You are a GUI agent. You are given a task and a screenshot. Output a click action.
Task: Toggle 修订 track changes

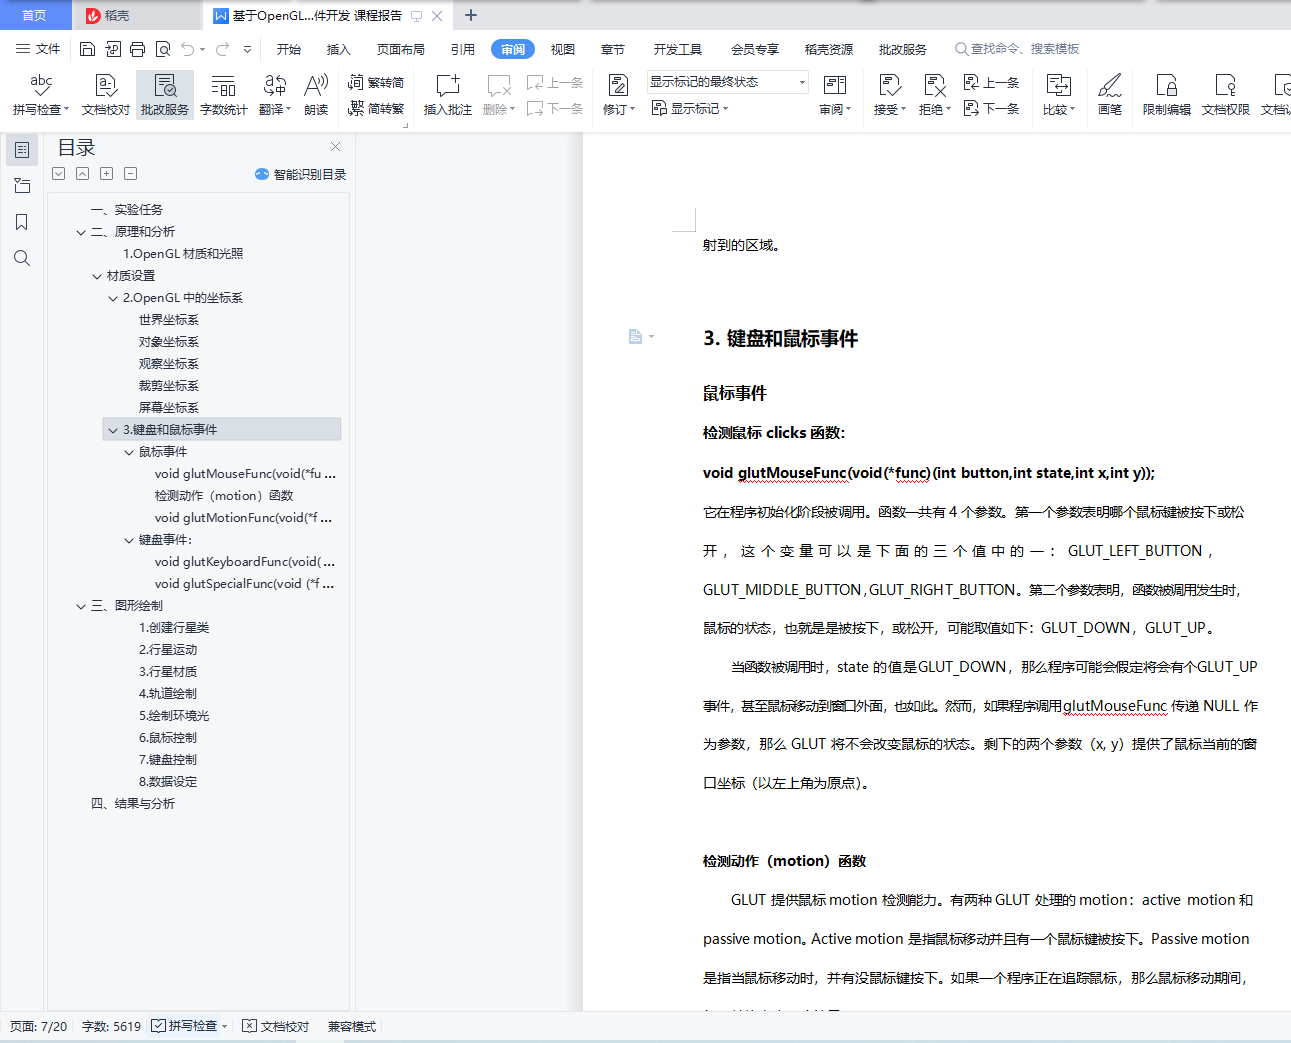(618, 95)
